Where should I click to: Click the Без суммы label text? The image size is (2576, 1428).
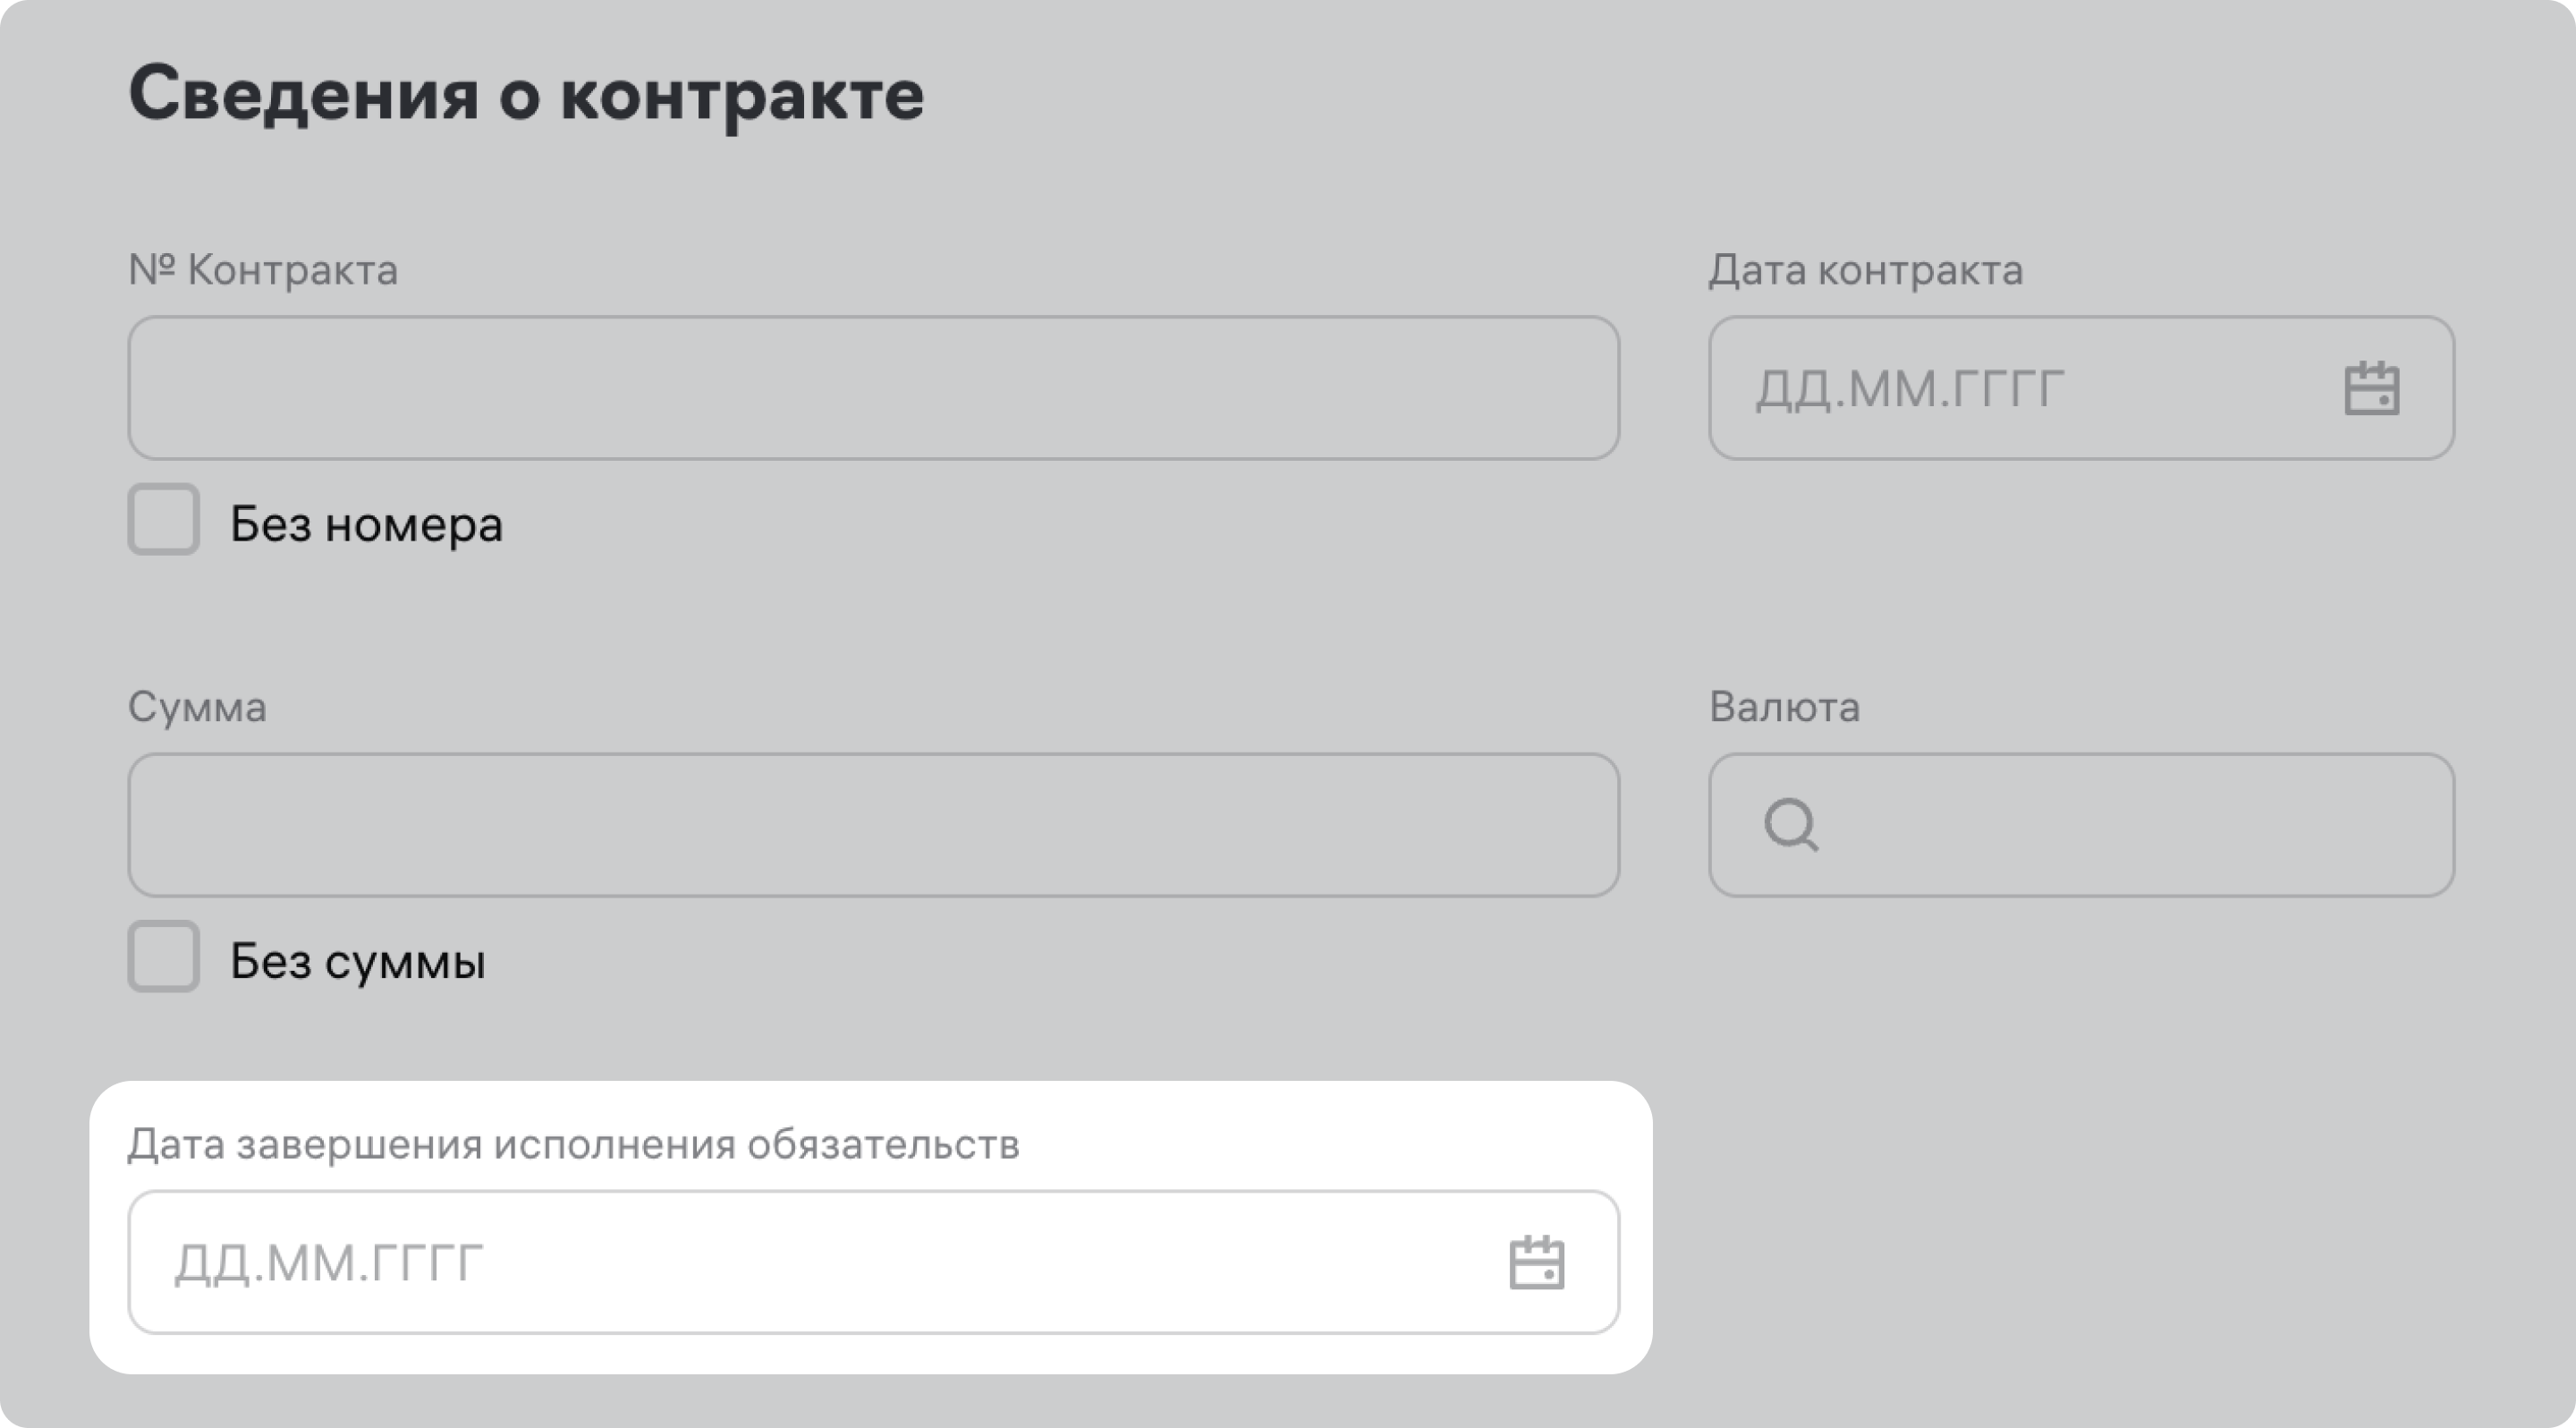tap(357, 961)
